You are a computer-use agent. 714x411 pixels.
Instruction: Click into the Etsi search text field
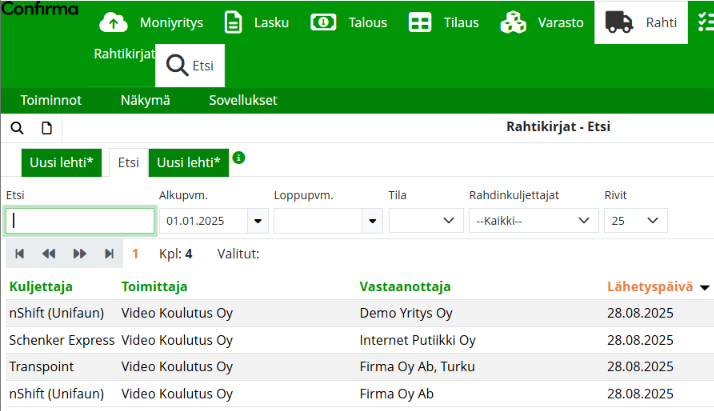[x=80, y=221]
